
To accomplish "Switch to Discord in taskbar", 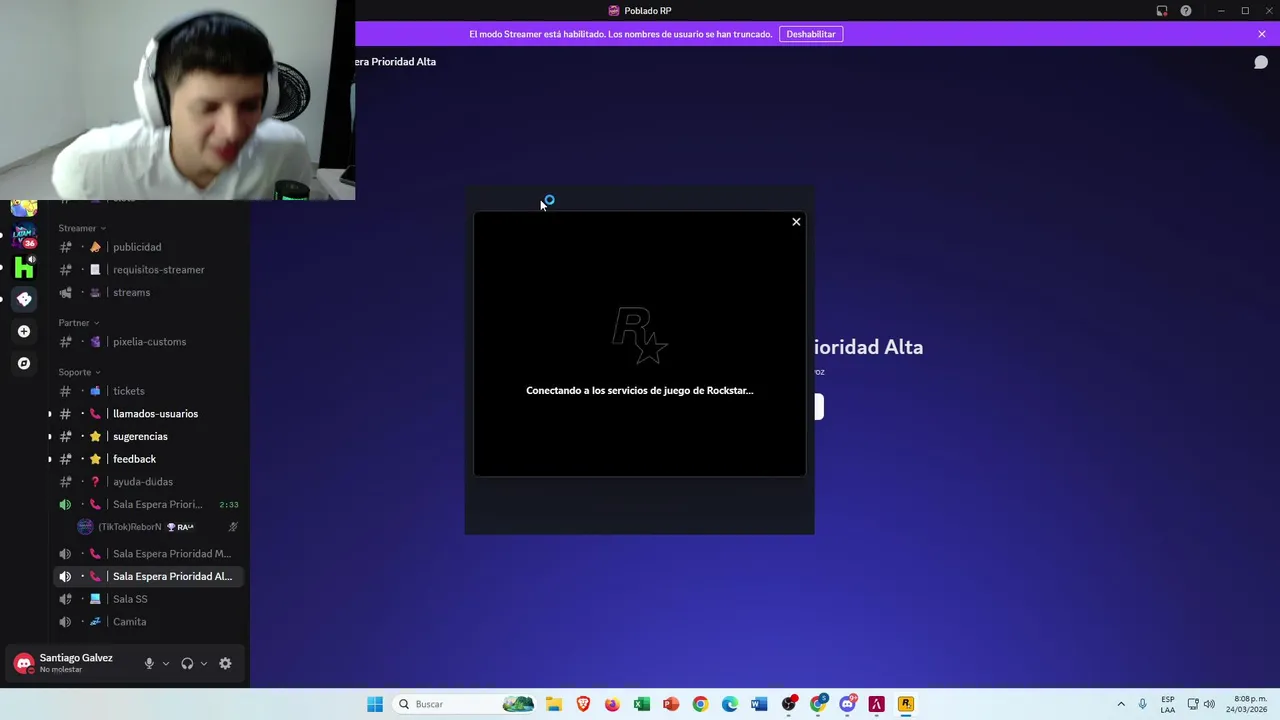I will coord(847,704).
